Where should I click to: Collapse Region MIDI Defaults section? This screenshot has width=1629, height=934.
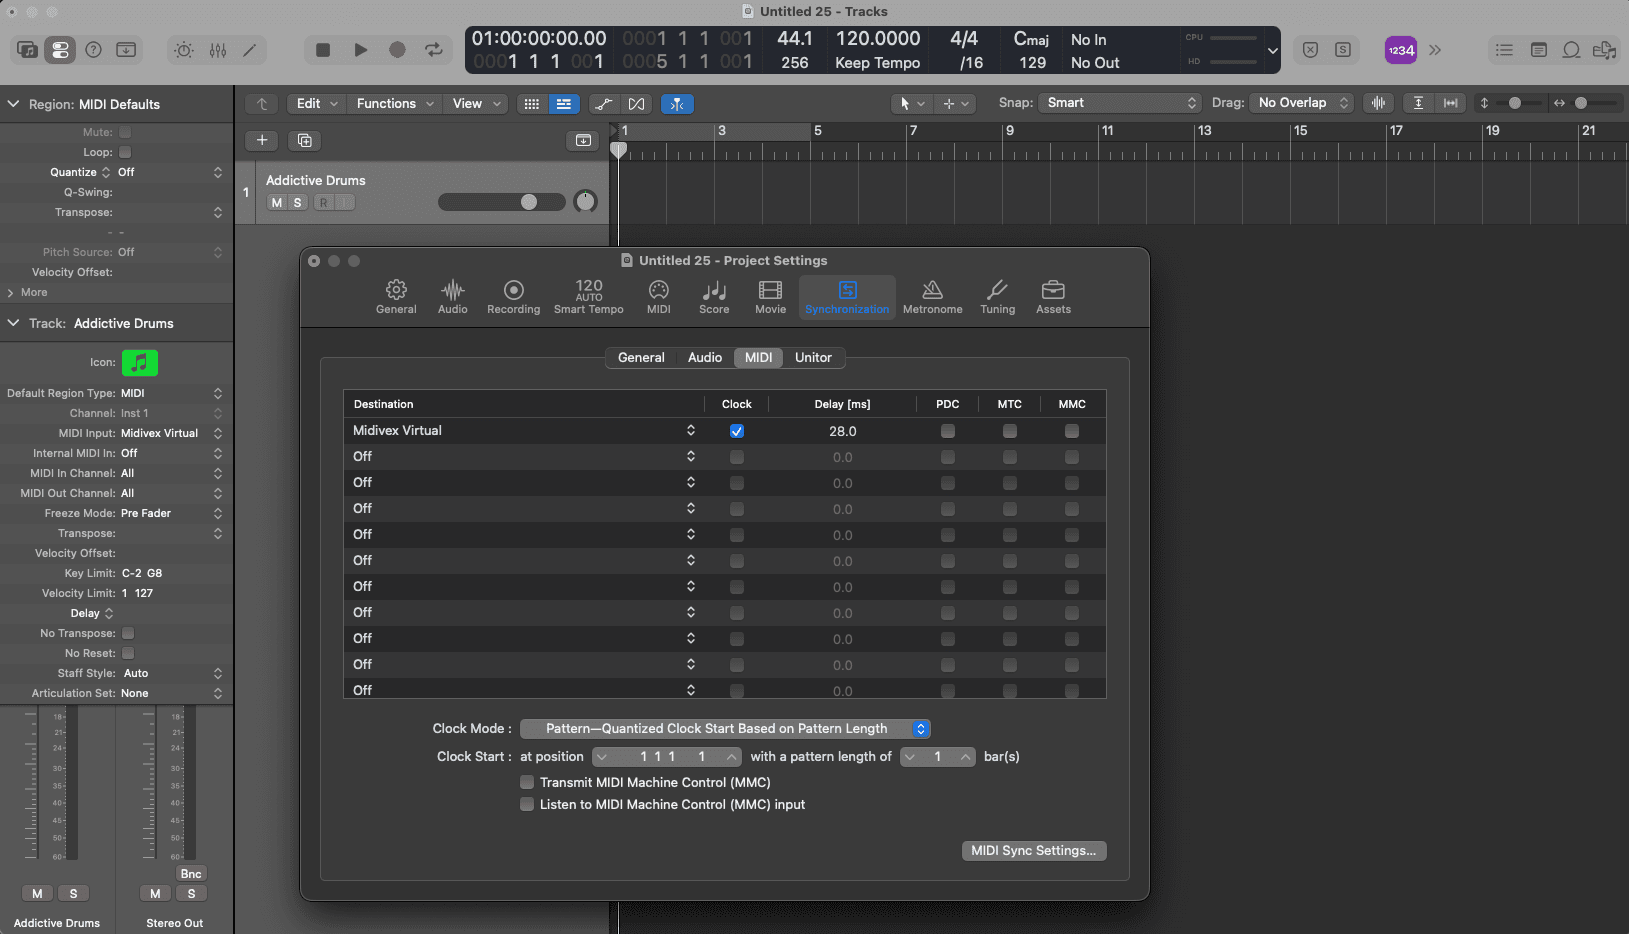(14, 104)
